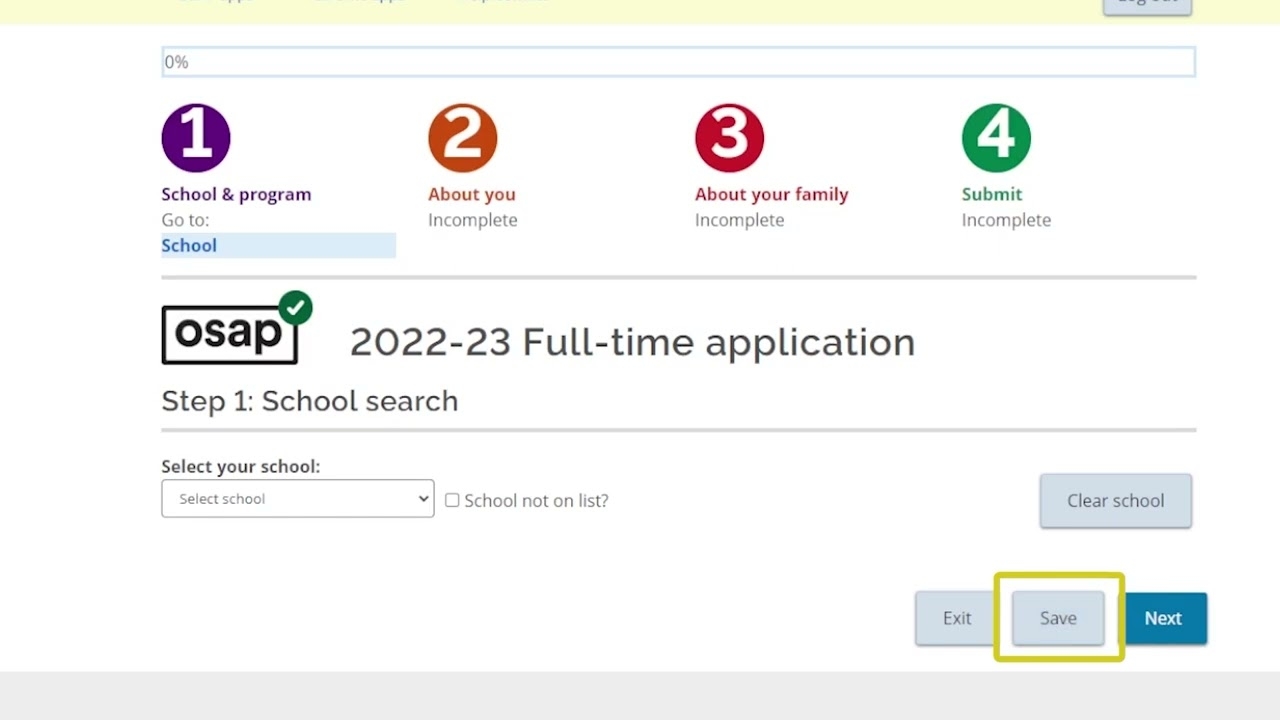Click the orange step 2 circle icon
1280x720 pixels.
(463, 138)
